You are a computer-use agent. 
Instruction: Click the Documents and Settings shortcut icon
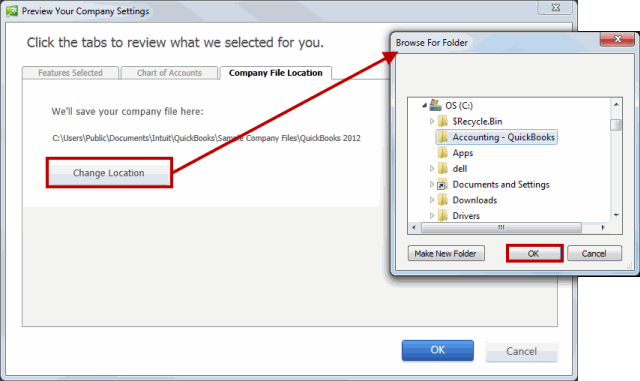442,184
